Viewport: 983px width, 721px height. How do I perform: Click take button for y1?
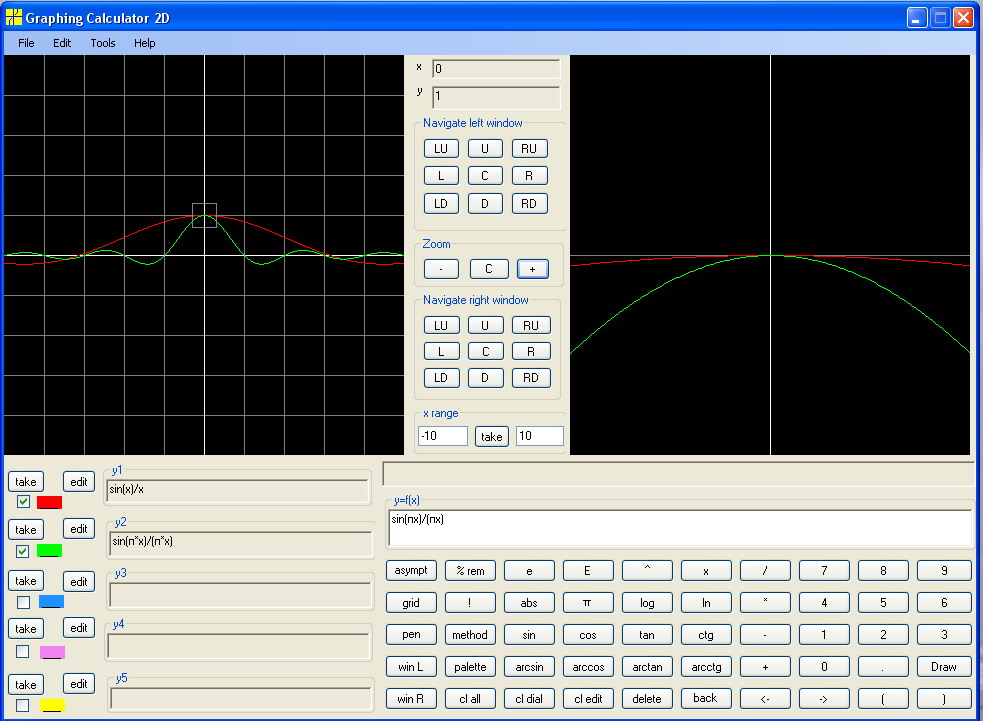(x=26, y=482)
